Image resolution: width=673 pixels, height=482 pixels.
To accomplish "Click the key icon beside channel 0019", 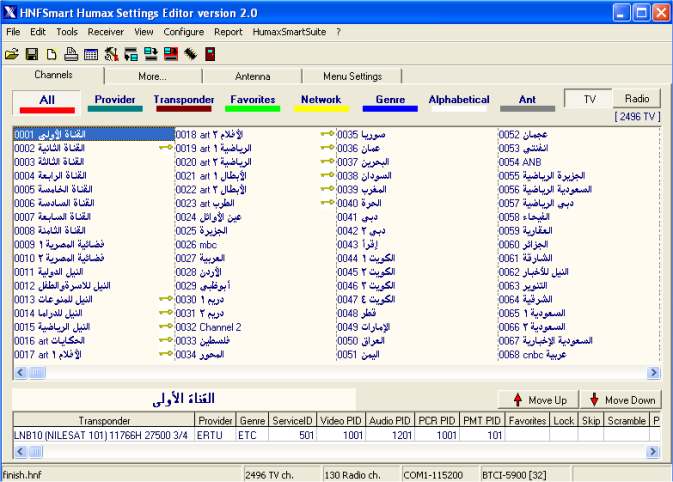I will point(166,148).
